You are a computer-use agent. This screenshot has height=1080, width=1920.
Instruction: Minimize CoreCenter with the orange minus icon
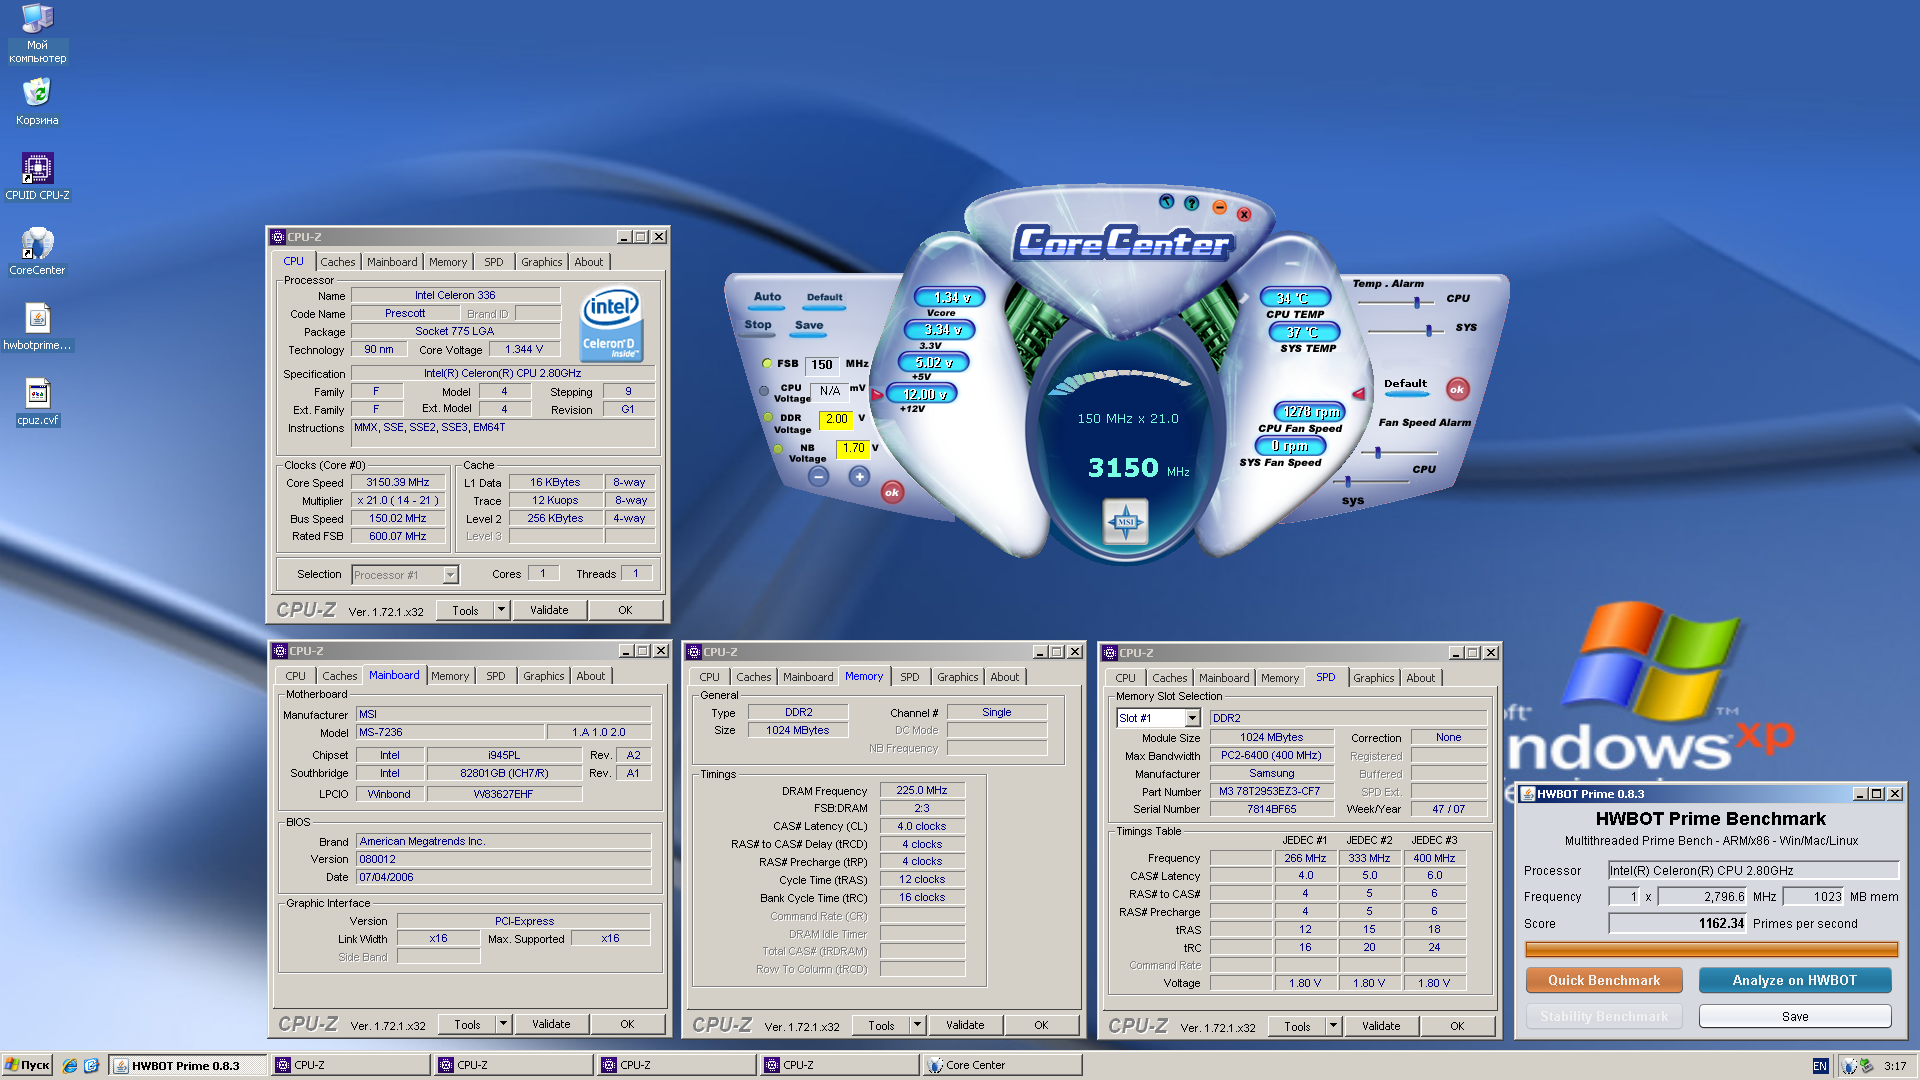pyautogui.click(x=1219, y=207)
